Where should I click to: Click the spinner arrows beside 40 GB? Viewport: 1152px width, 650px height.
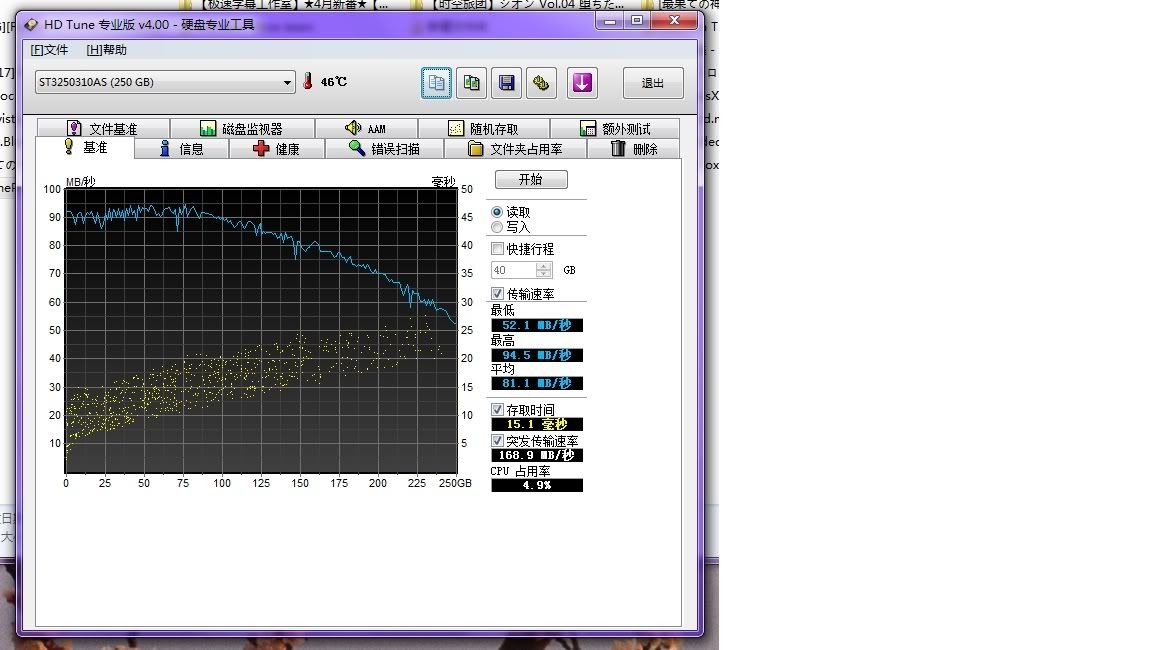[x=544, y=270]
